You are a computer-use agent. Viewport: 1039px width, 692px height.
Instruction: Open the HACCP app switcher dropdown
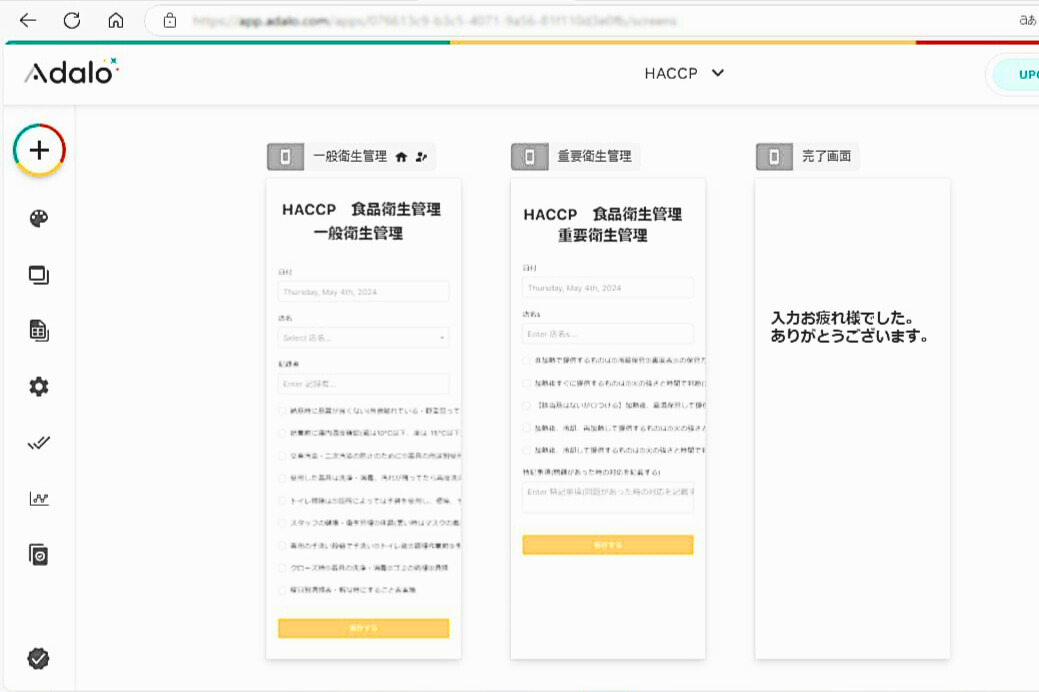coord(684,73)
